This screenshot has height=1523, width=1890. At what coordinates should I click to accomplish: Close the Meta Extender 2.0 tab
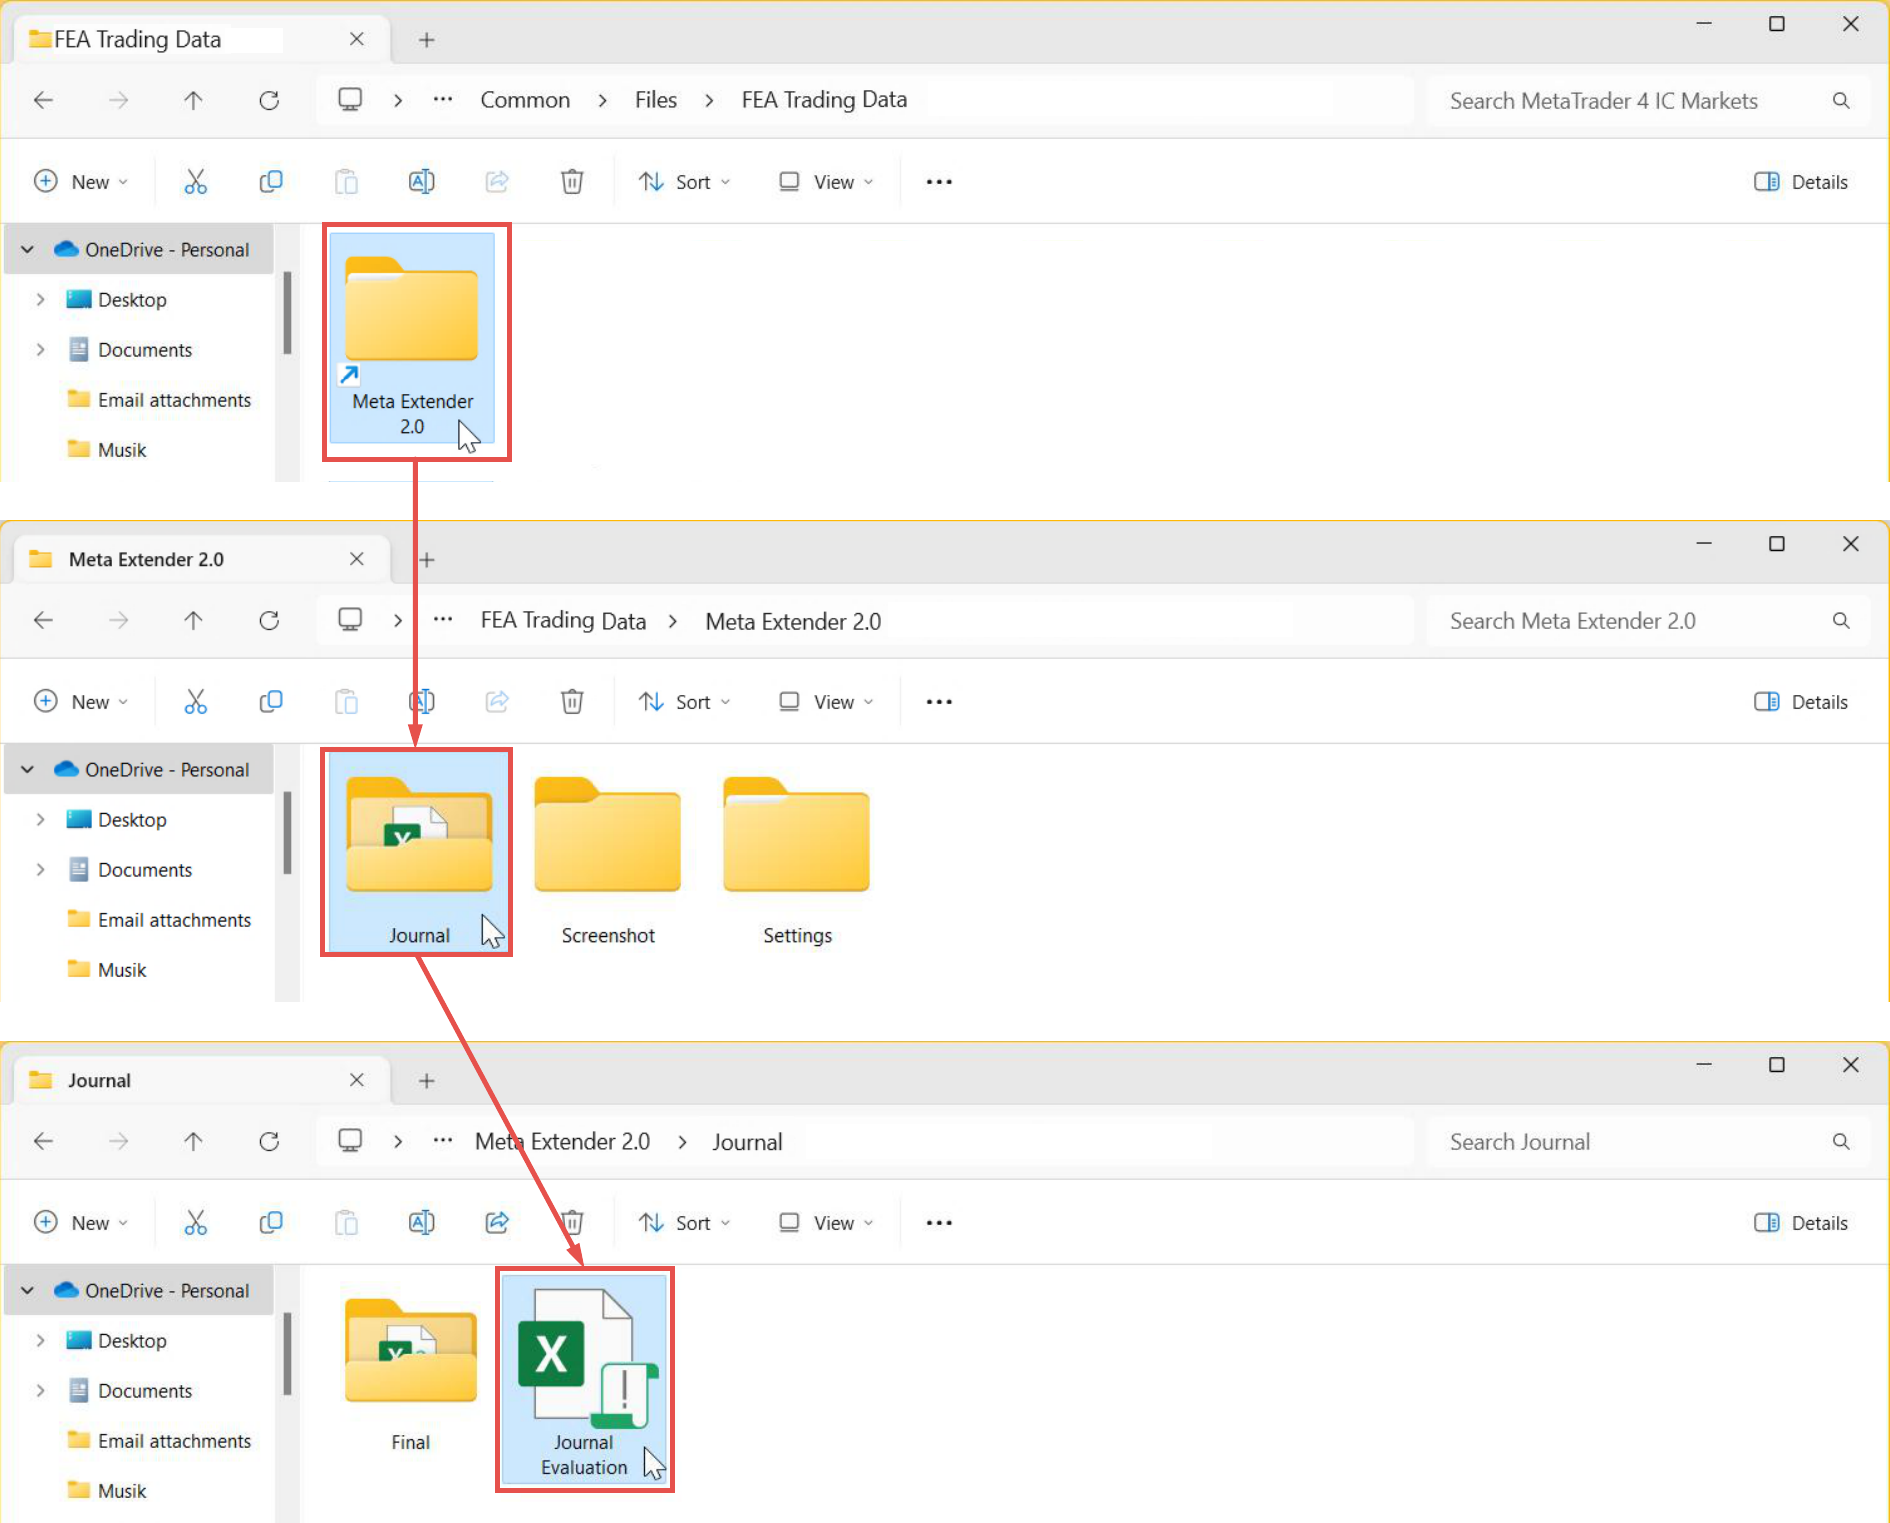pyautogui.click(x=356, y=559)
